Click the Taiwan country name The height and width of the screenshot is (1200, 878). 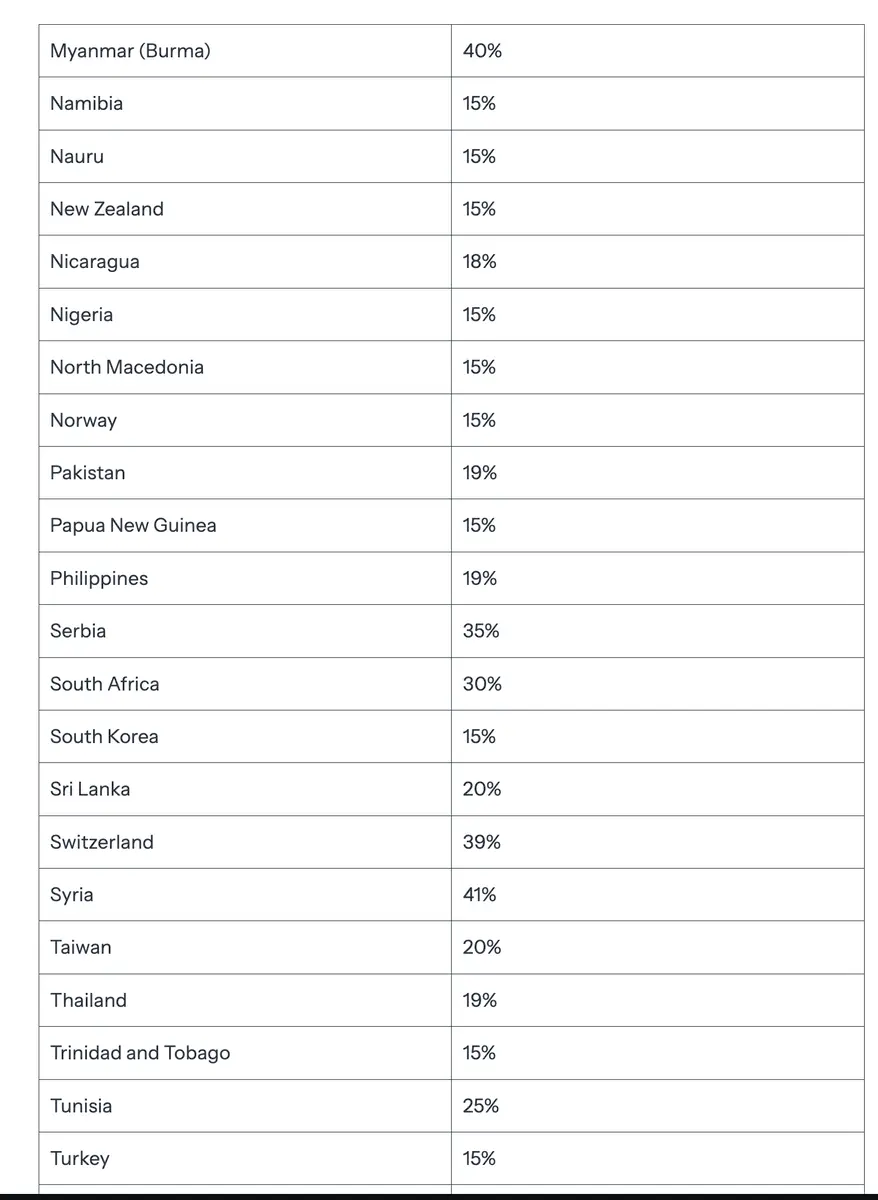[81, 947]
